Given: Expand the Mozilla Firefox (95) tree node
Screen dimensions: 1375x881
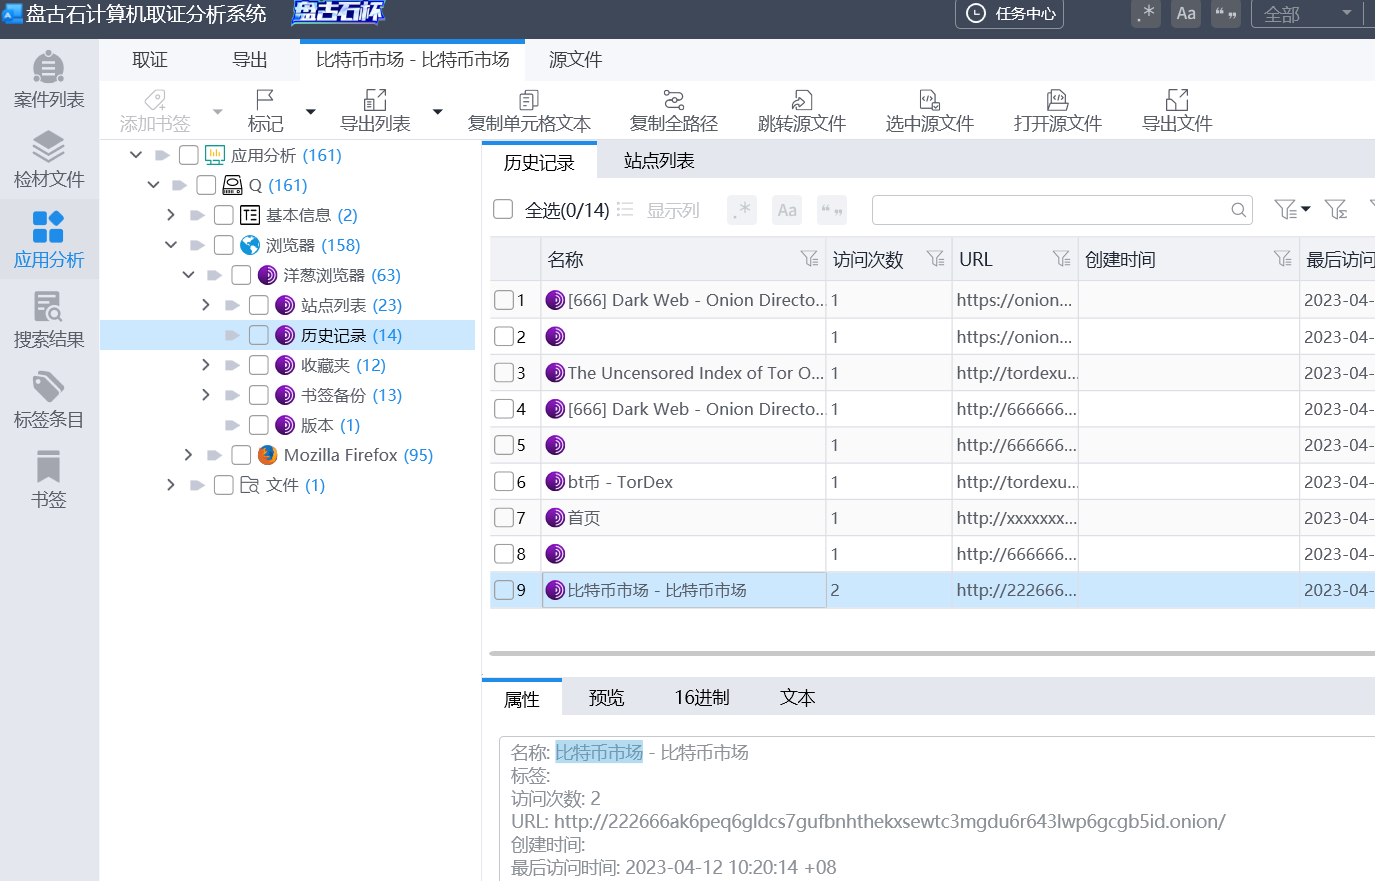Looking at the screenshot, I should click(188, 455).
